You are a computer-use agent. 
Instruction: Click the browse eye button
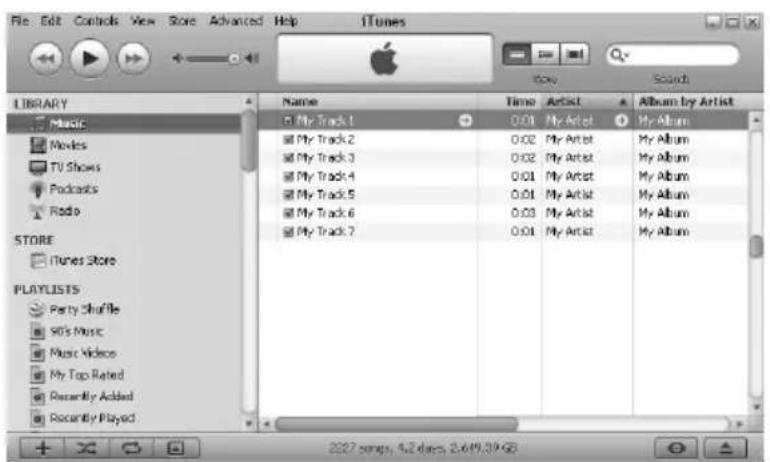tap(676, 448)
